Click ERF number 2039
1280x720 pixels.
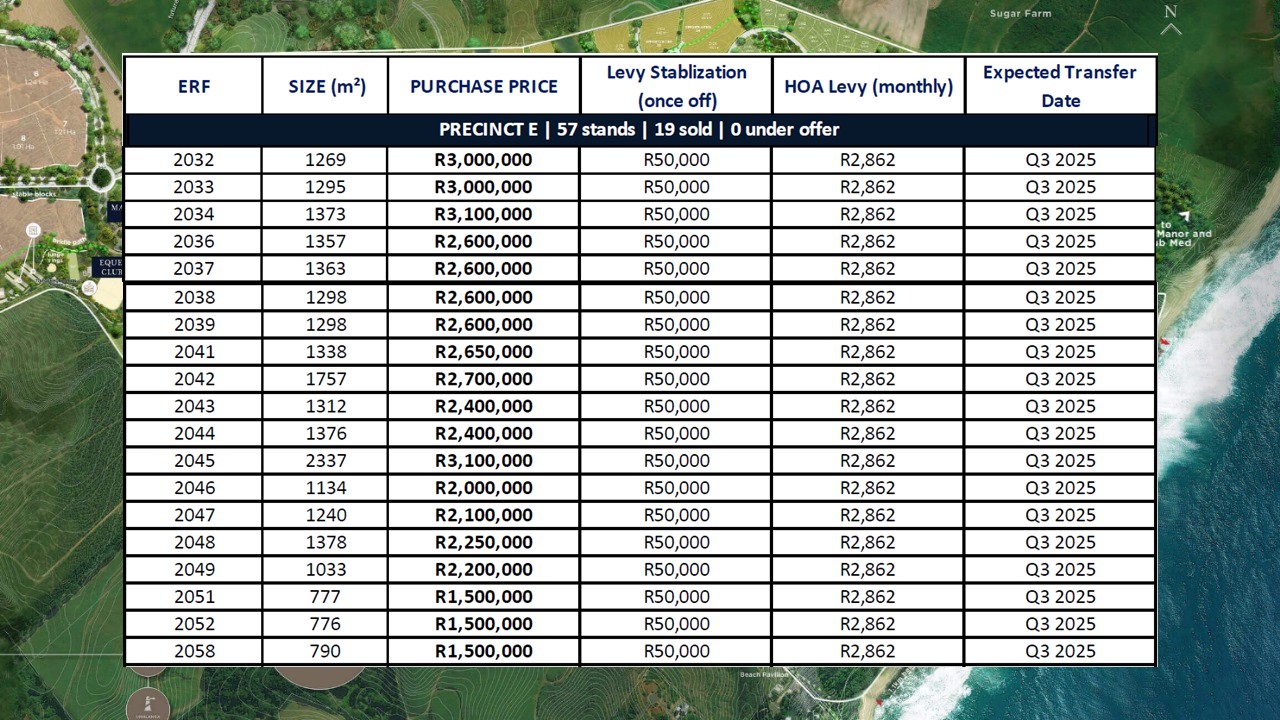194,324
